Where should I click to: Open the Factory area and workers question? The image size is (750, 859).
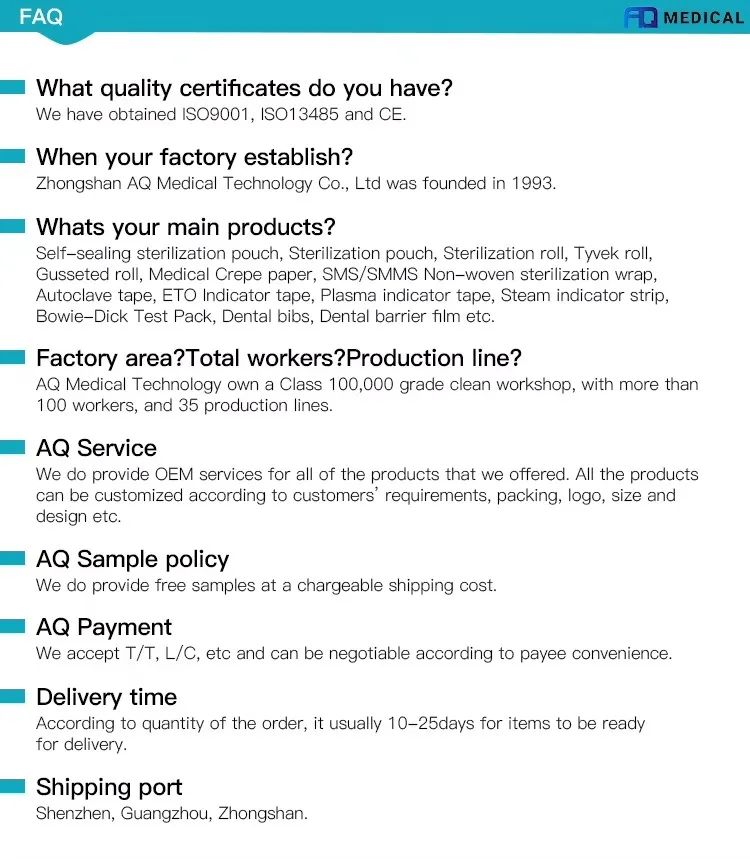tap(279, 358)
